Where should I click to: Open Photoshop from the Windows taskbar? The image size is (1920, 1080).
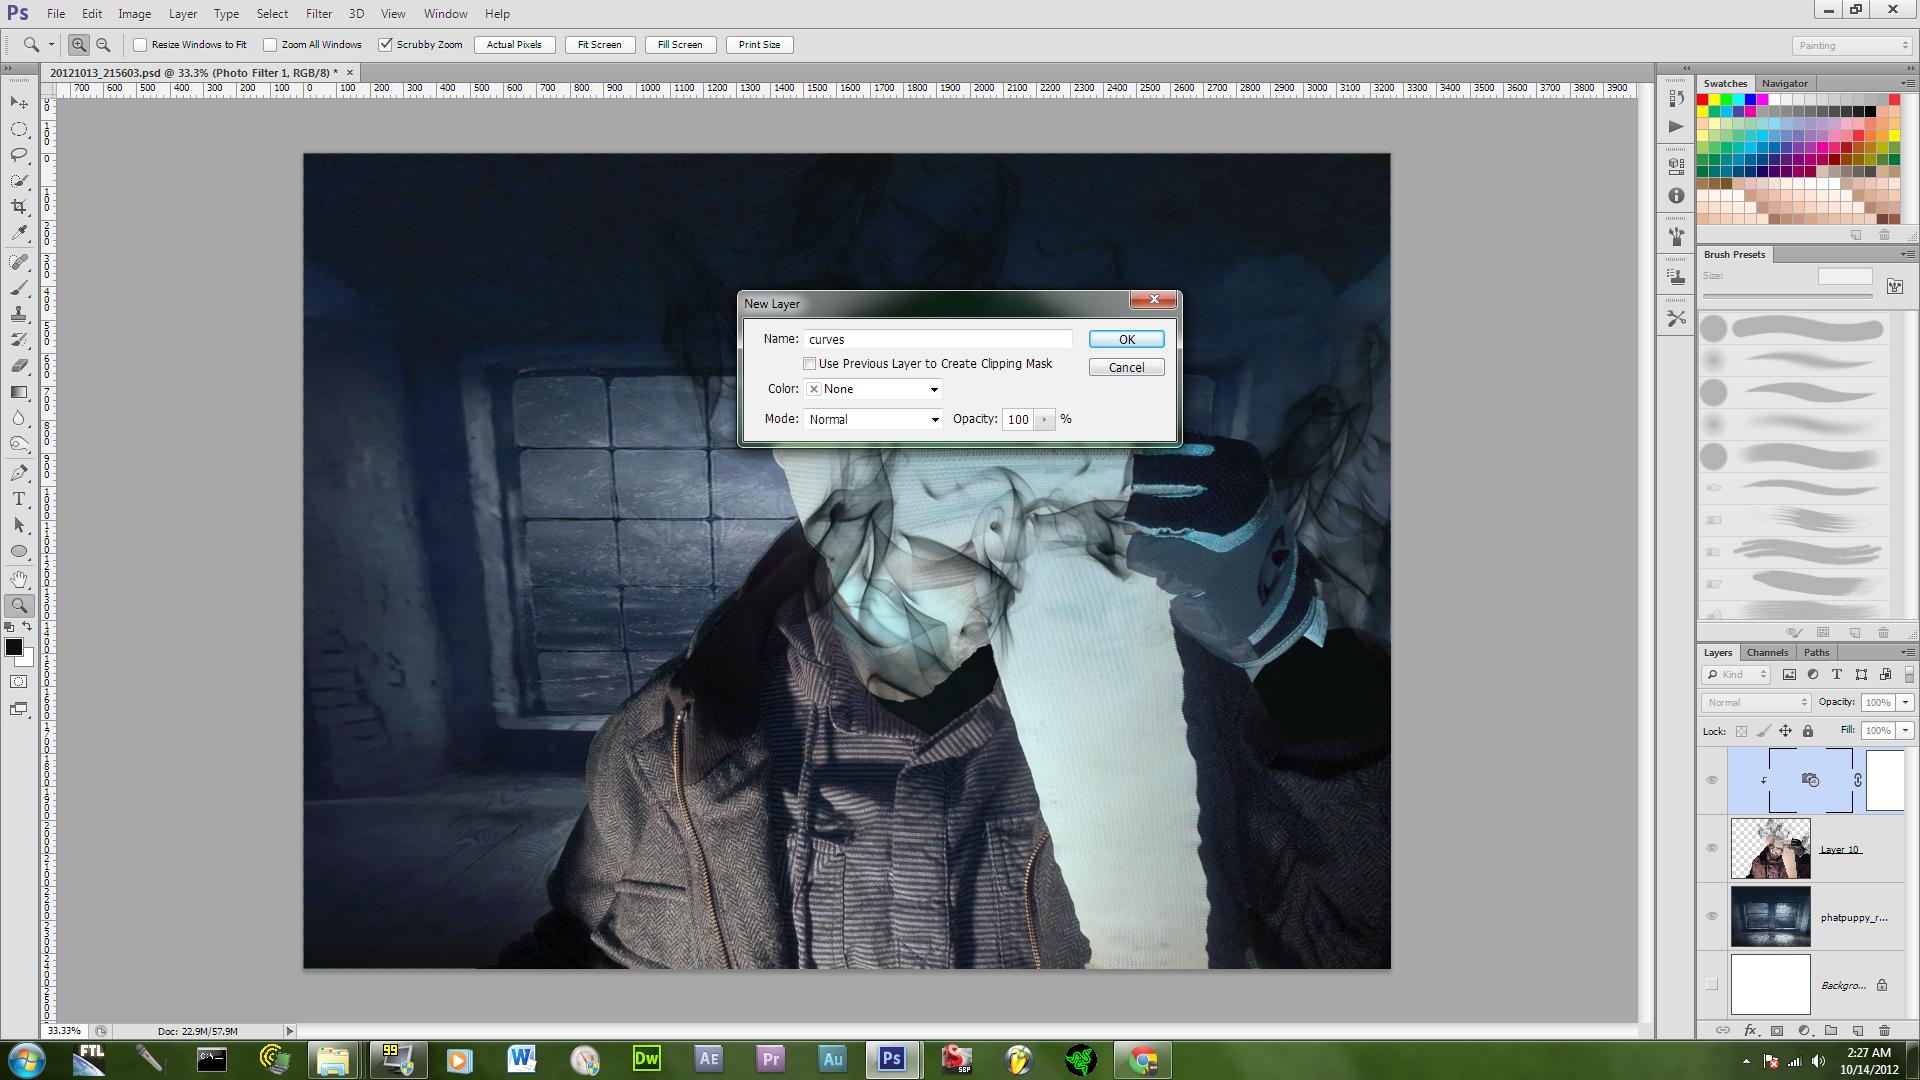891,1059
